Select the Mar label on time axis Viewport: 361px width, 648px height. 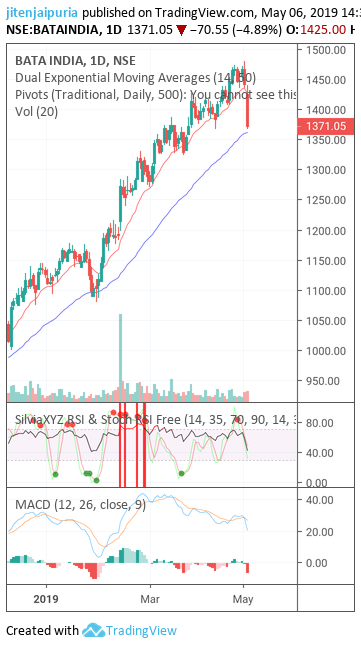tap(150, 599)
